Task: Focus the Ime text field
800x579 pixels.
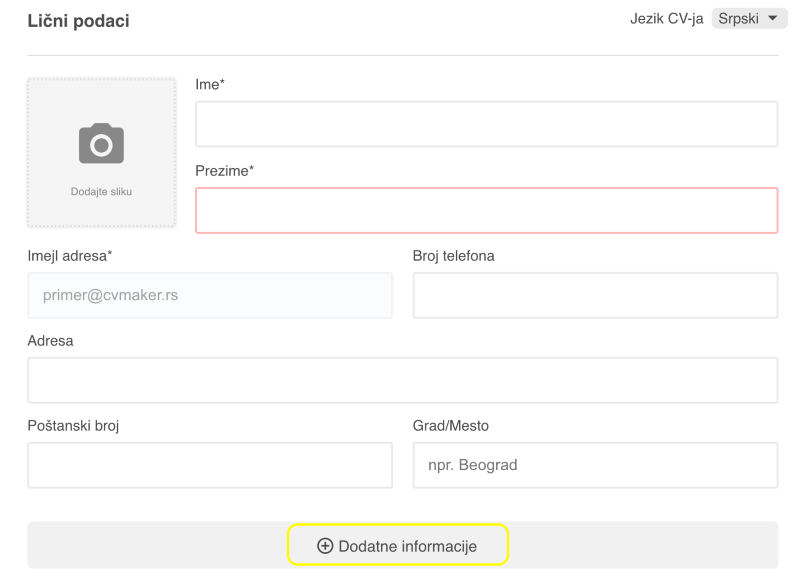Action: 486,124
